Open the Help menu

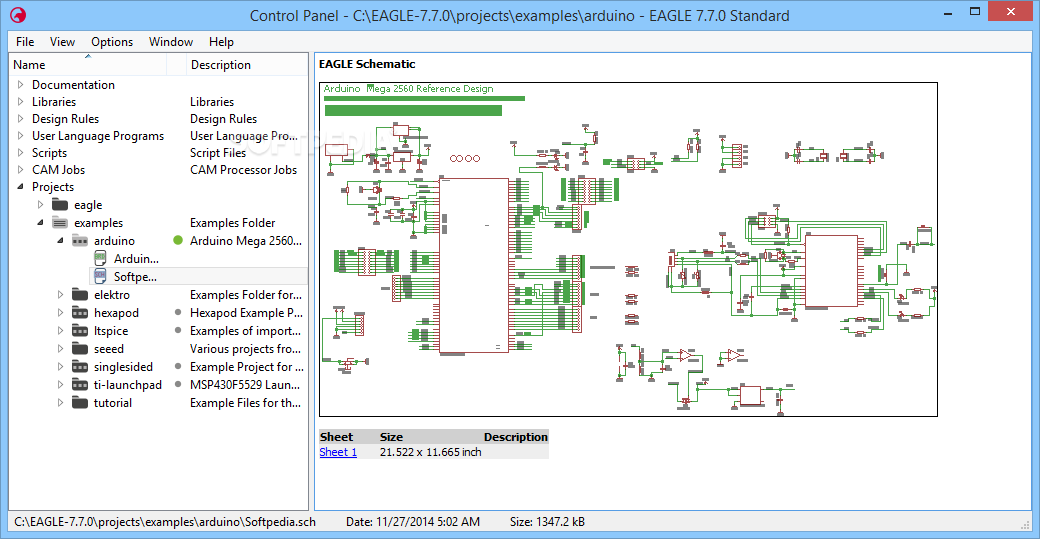pos(221,41)
